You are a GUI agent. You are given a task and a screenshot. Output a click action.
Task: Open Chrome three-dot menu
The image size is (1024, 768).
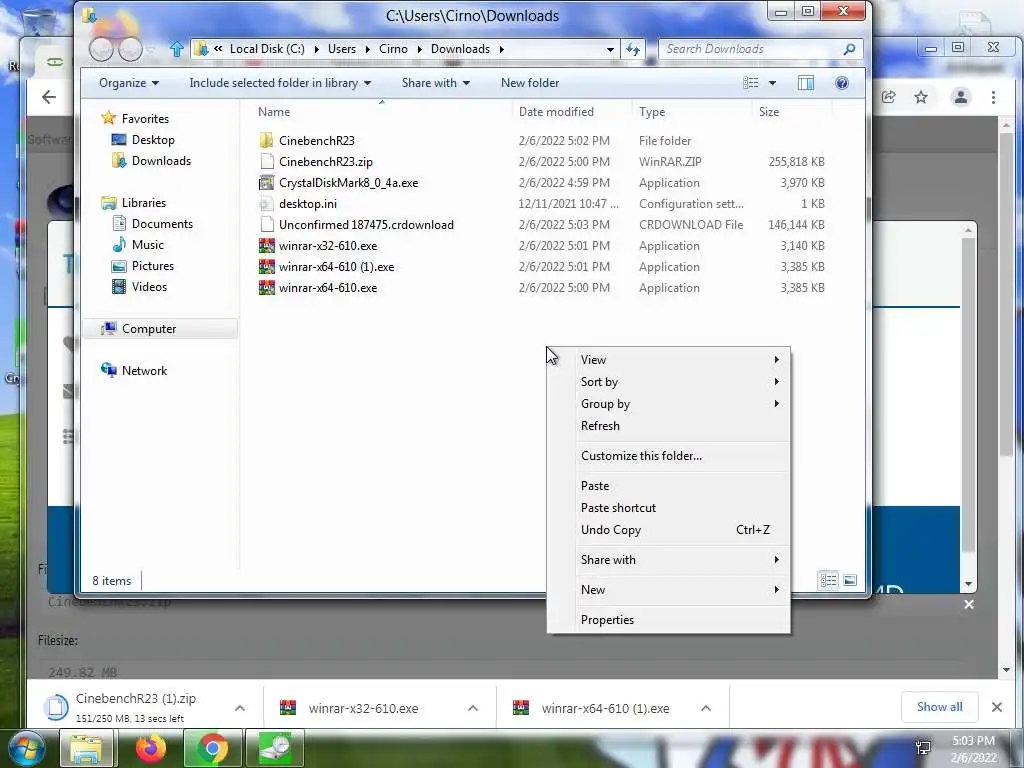pyautogui.click(x=993, y=97)
